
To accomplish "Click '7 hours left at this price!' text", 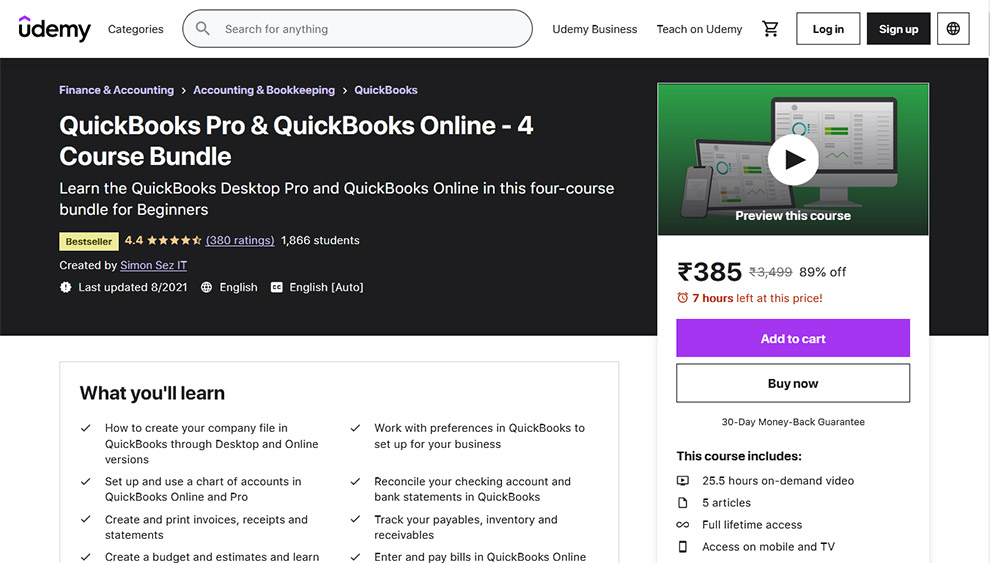I will (x=758, y=298).
